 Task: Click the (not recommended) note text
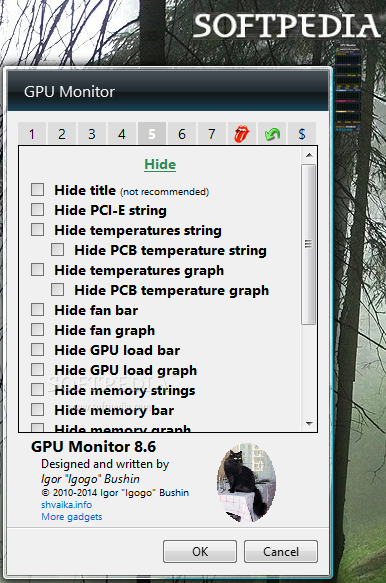(164, 192)
